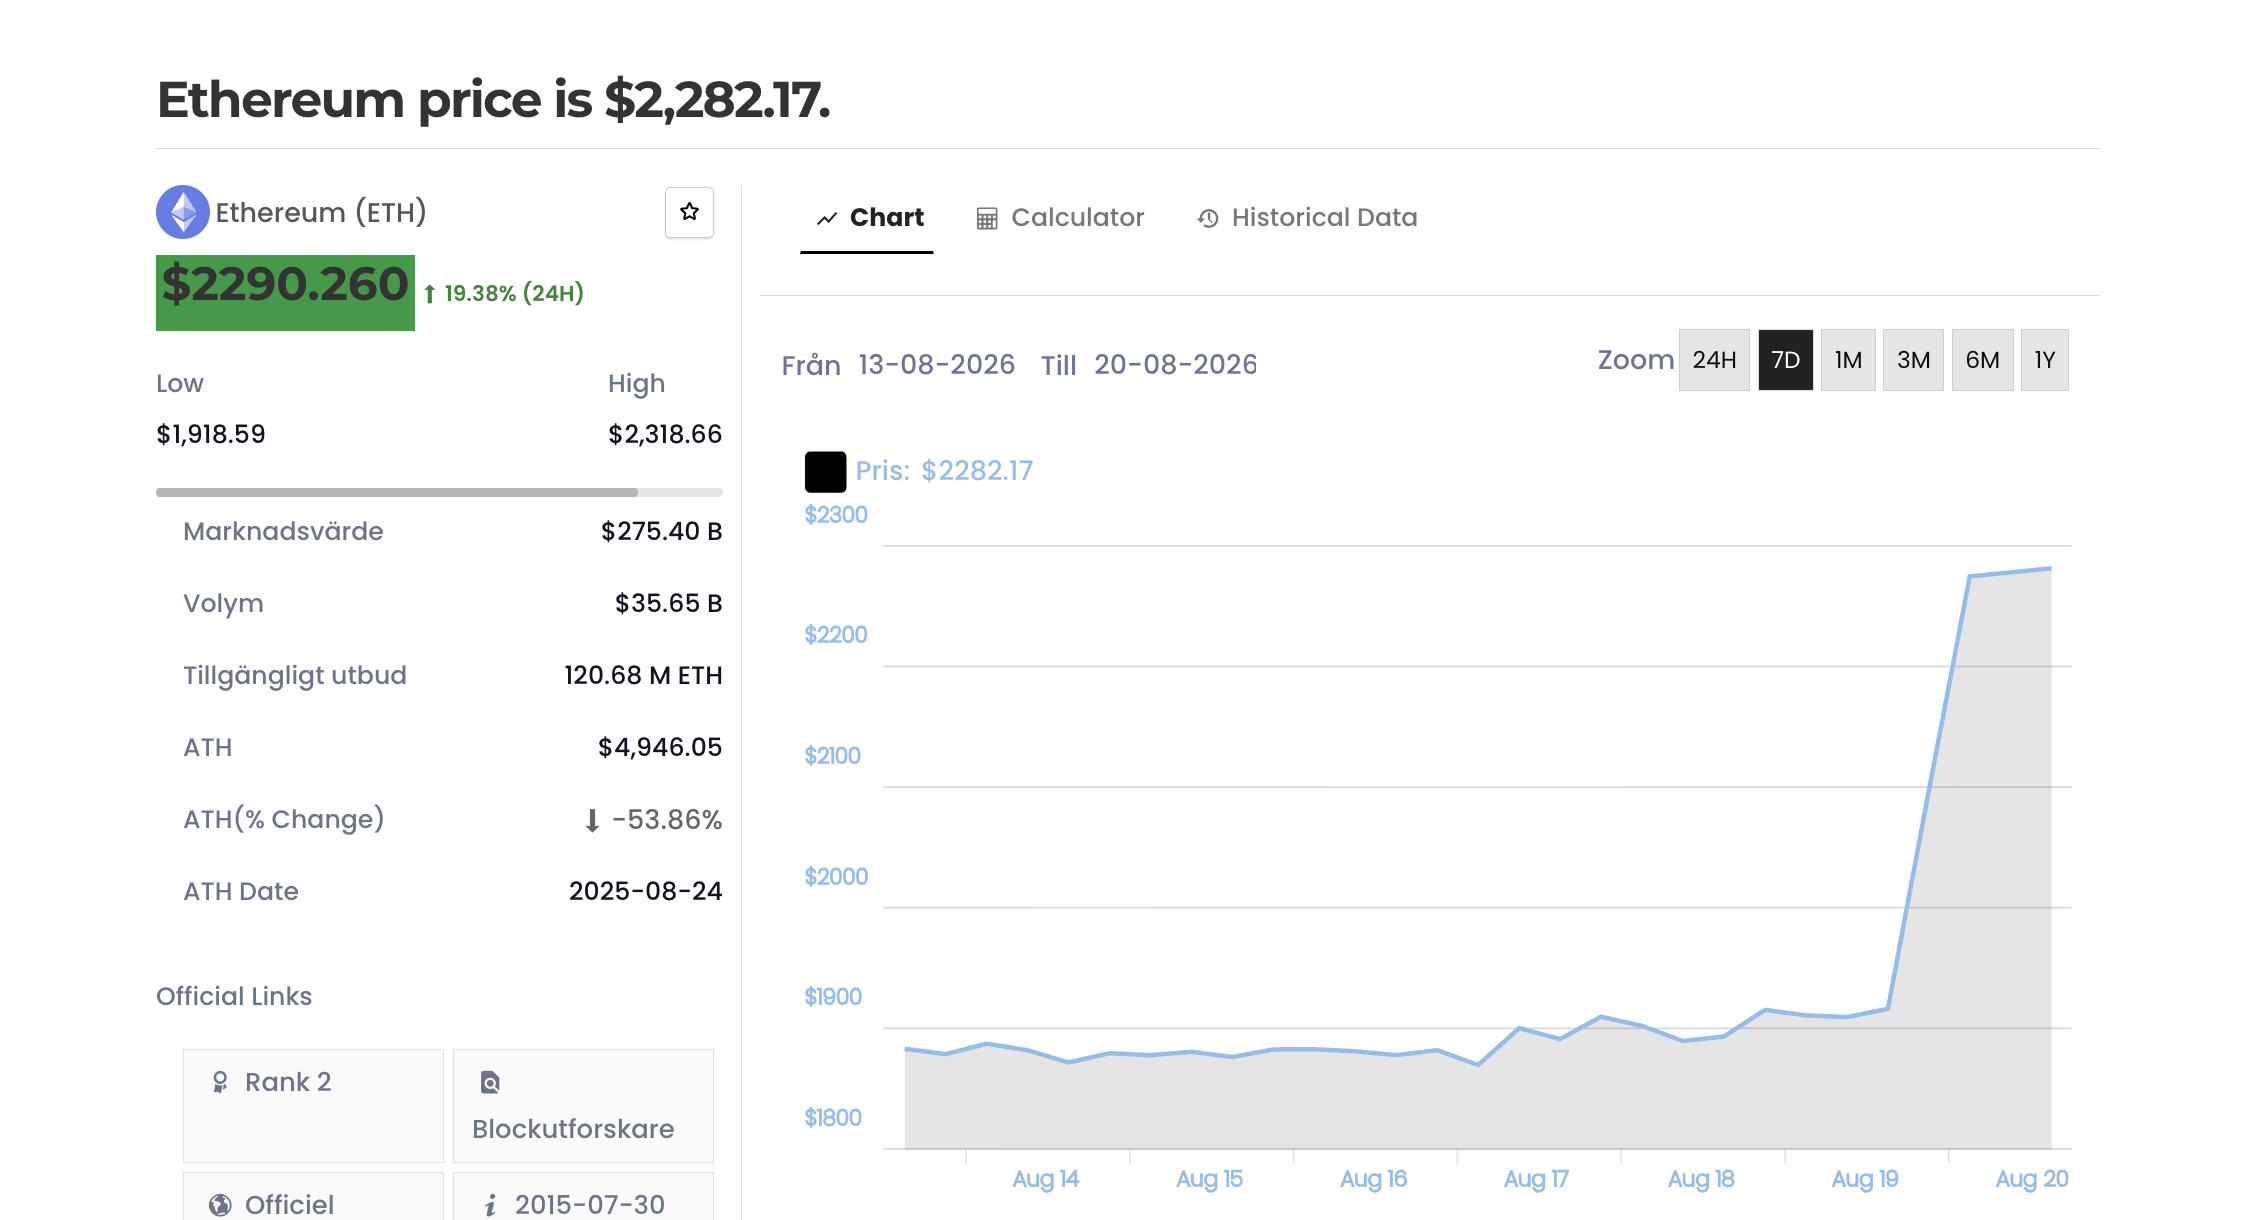Viewport: 2268px width, 1220px height.
Task: Click the $2300 y-axis label
Action: click(x=836, y=515)
